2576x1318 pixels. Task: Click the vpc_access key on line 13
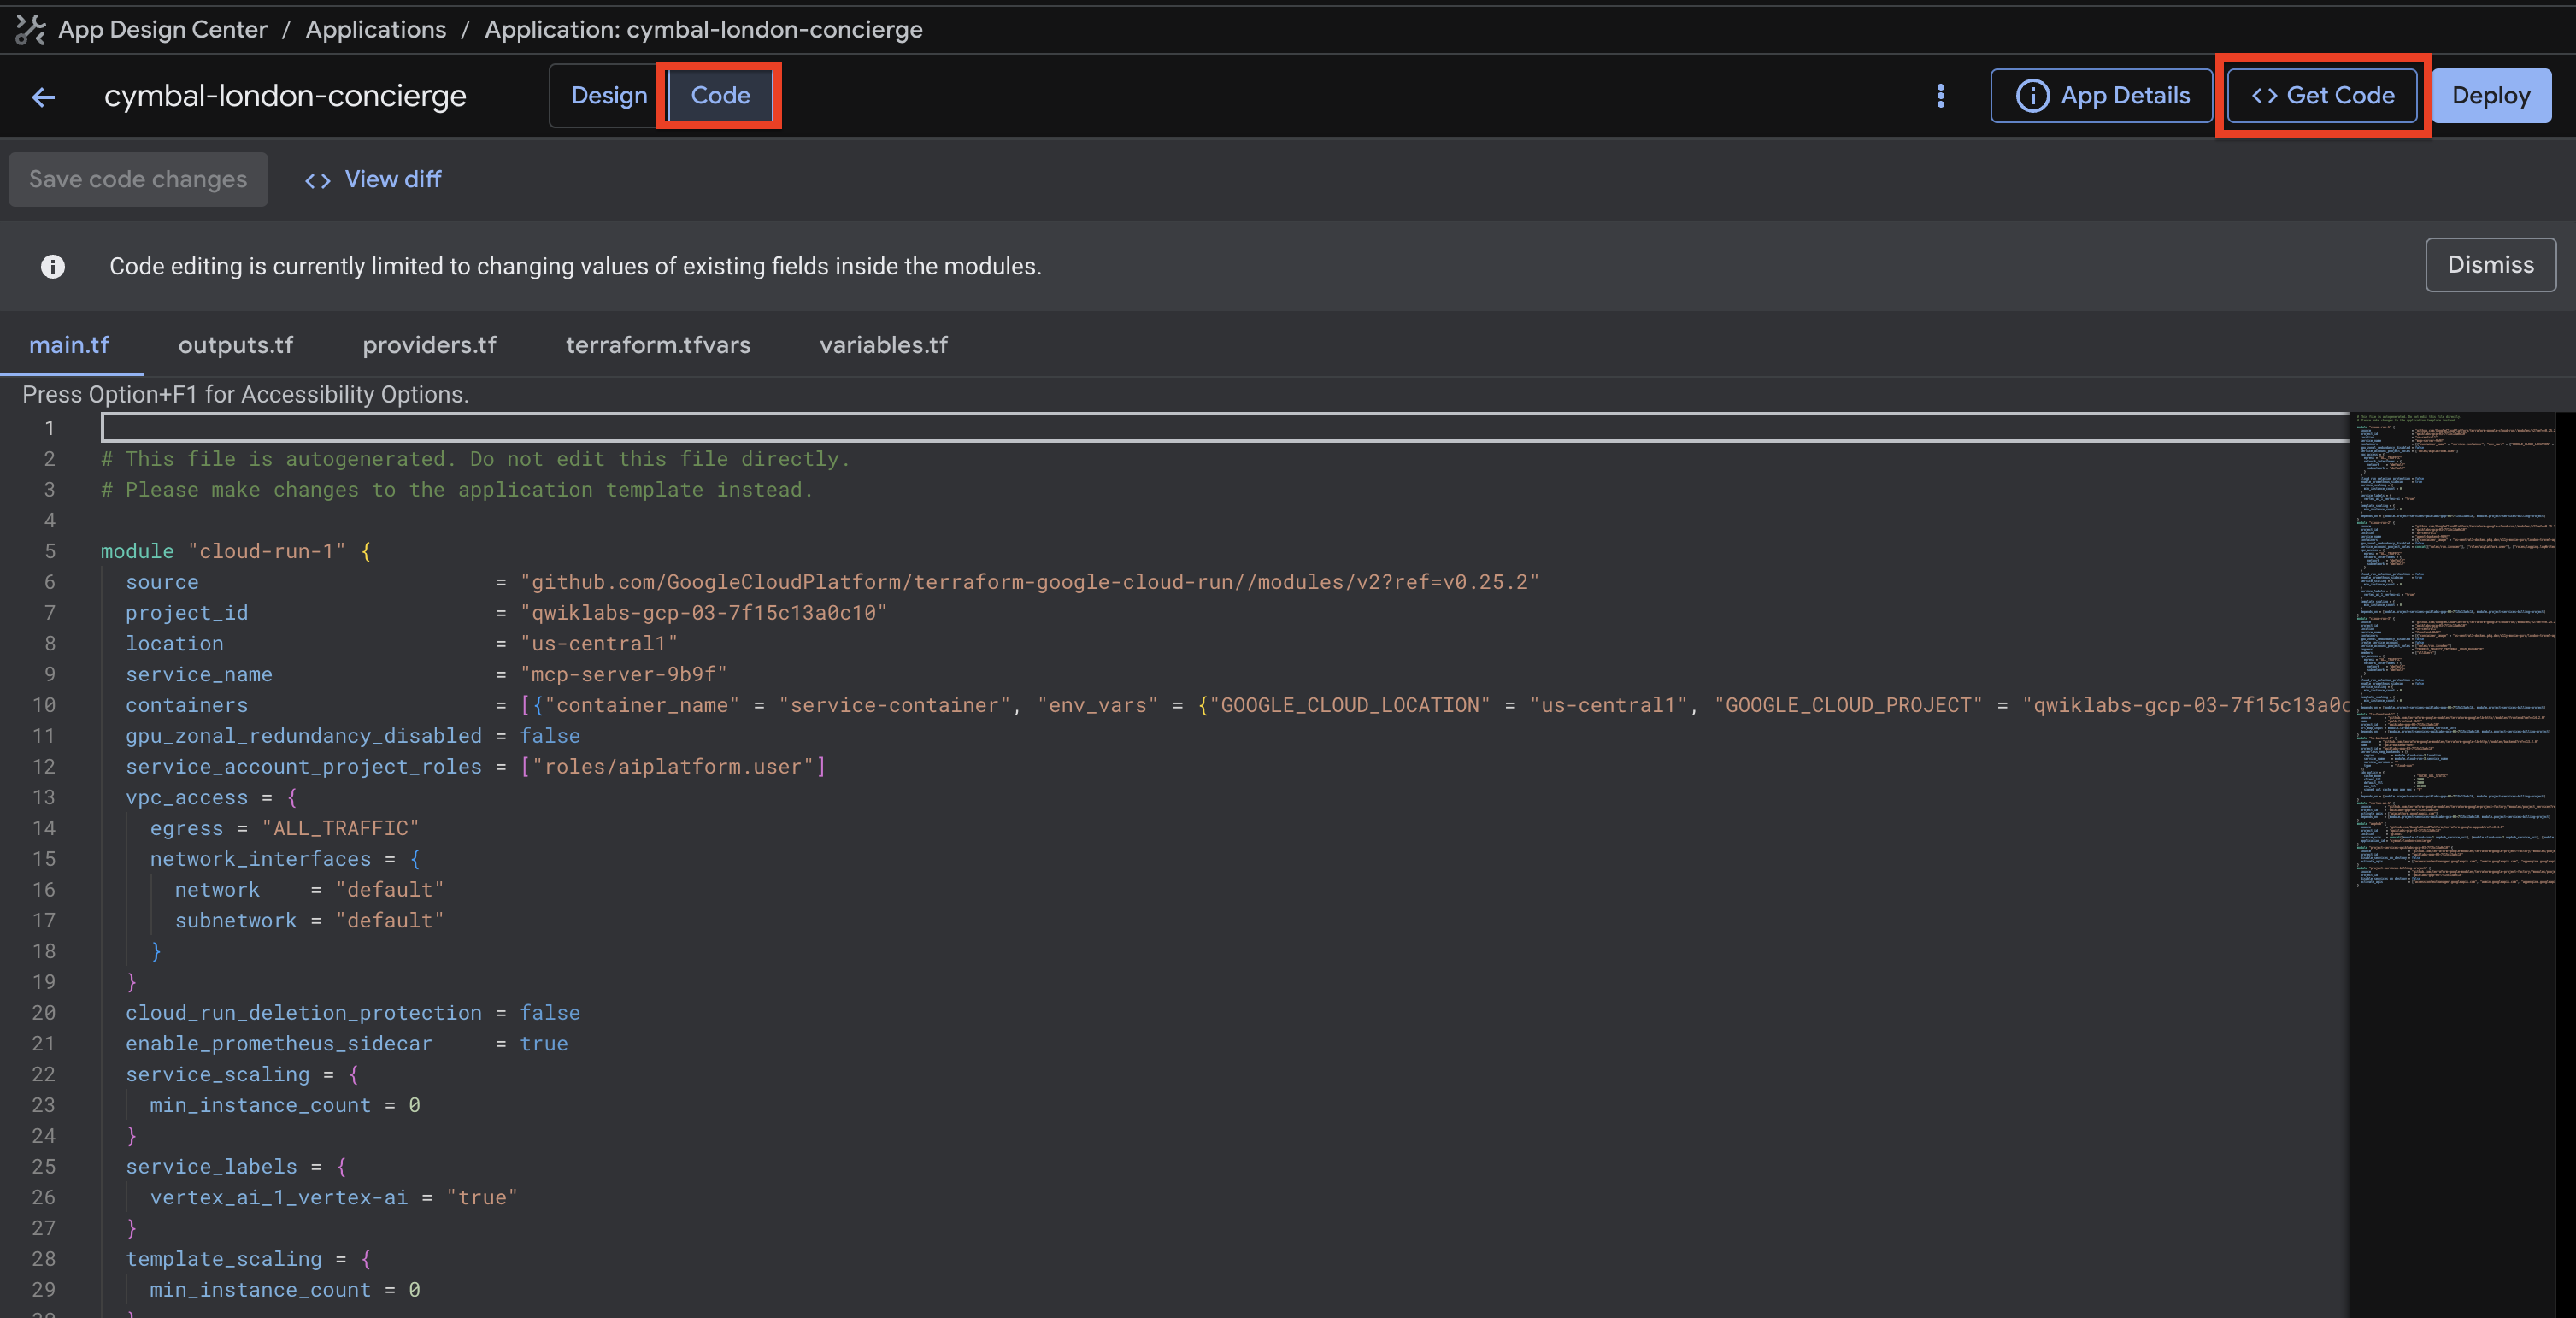(187, 798)
